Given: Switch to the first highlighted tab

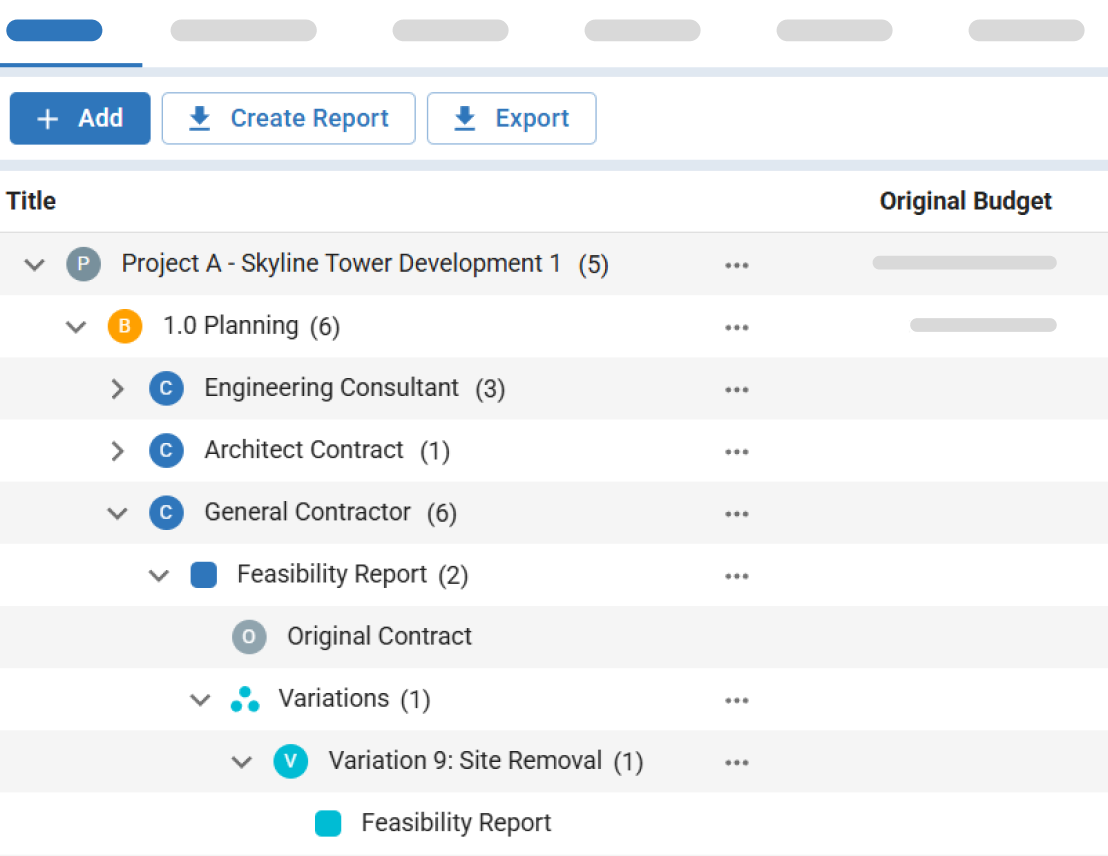Looking at the screenshot, I should click(x=54, y=30).
